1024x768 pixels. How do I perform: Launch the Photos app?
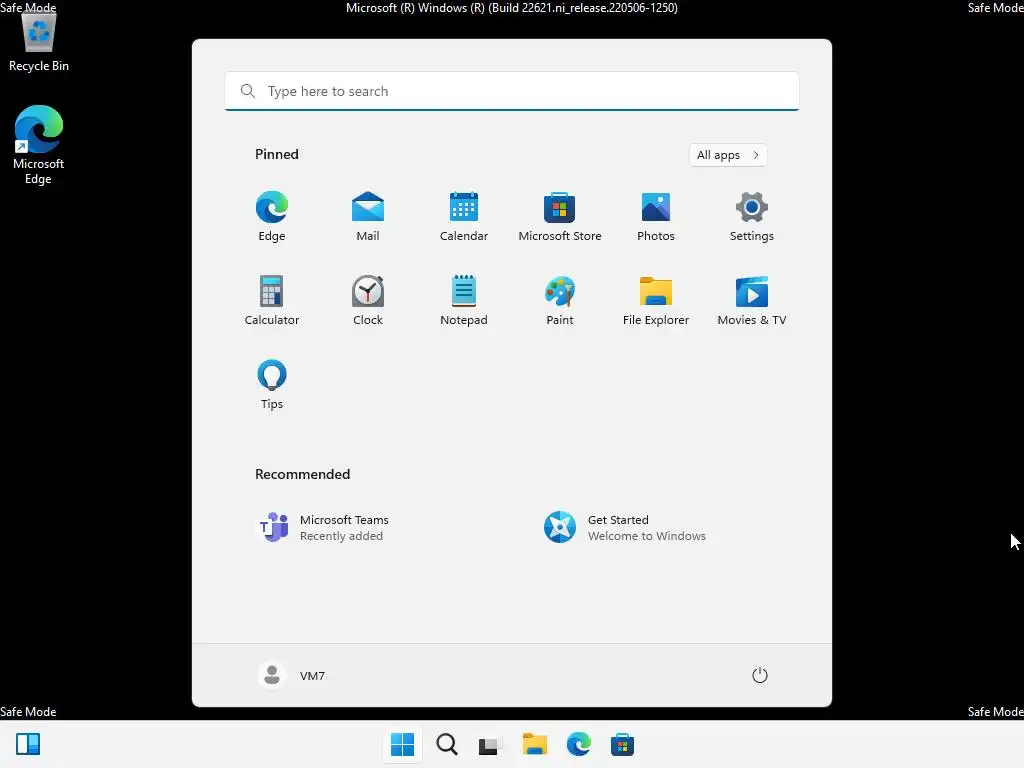click(x=656, y=216)
